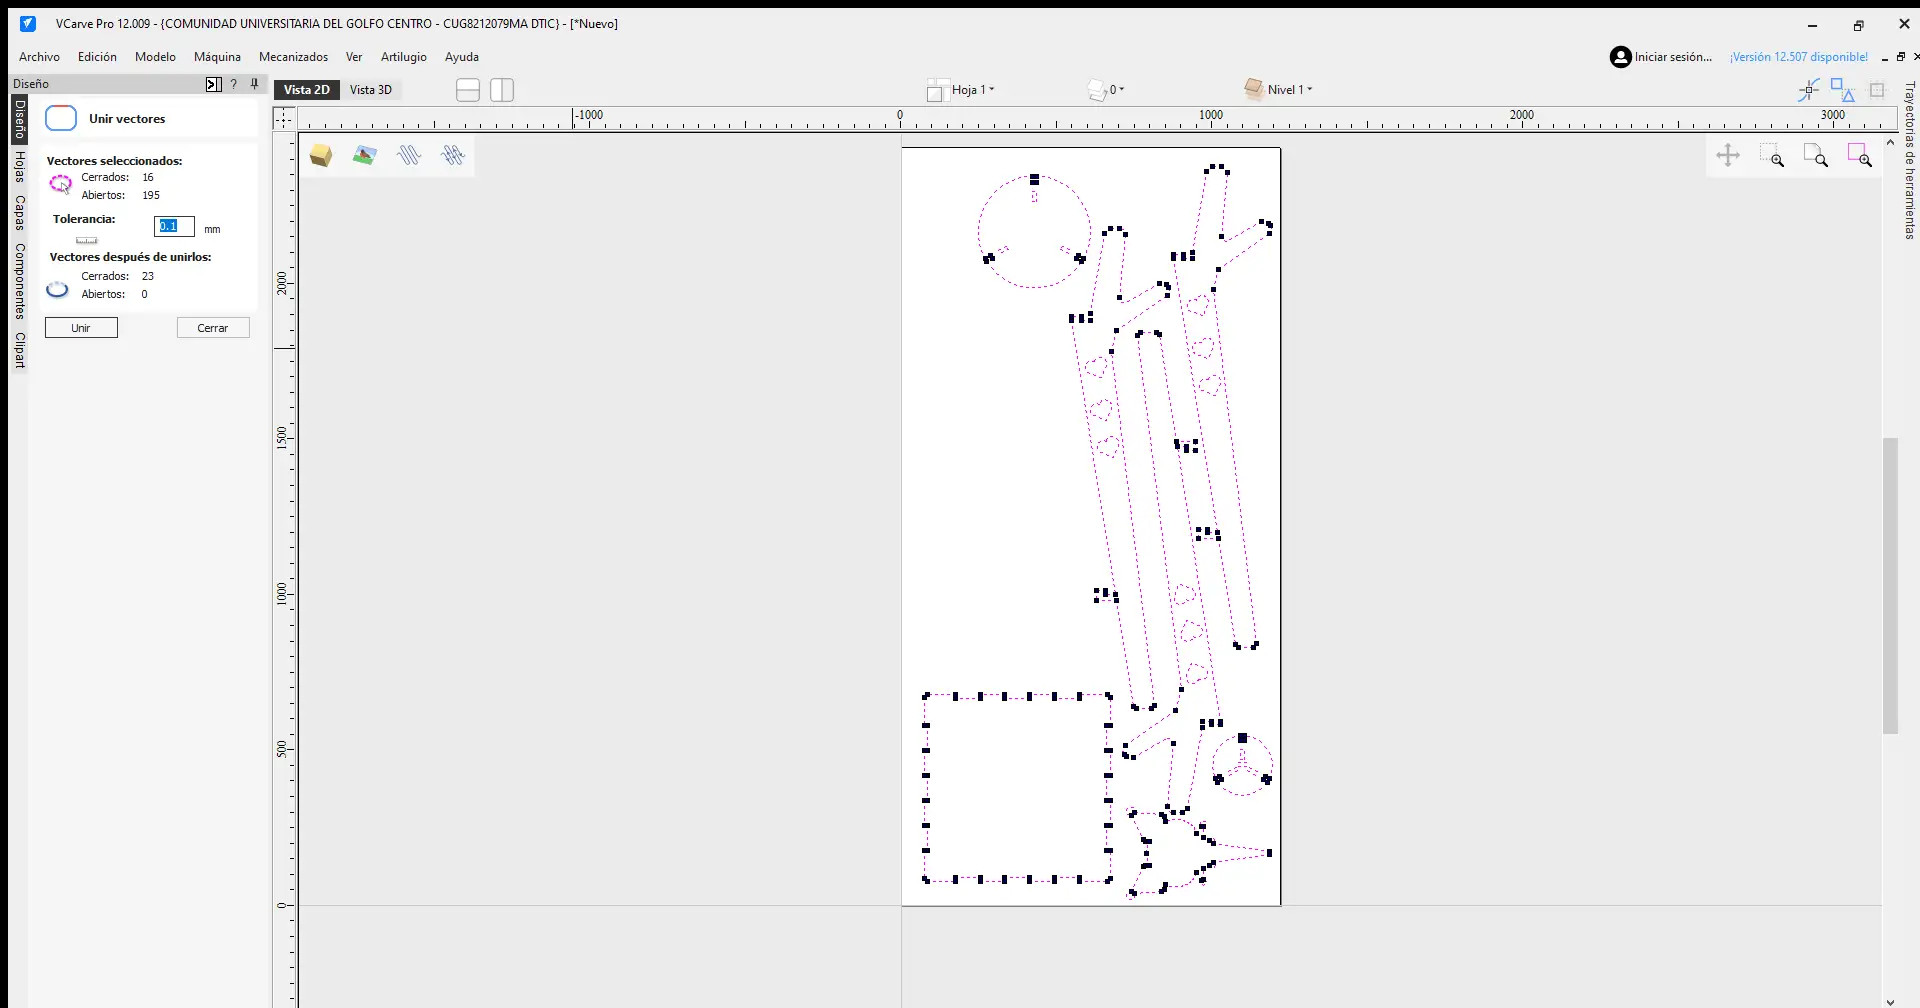Click the VCarve Pro app logo
This screenshot has height=1008, width=1920.
[28, 24]
